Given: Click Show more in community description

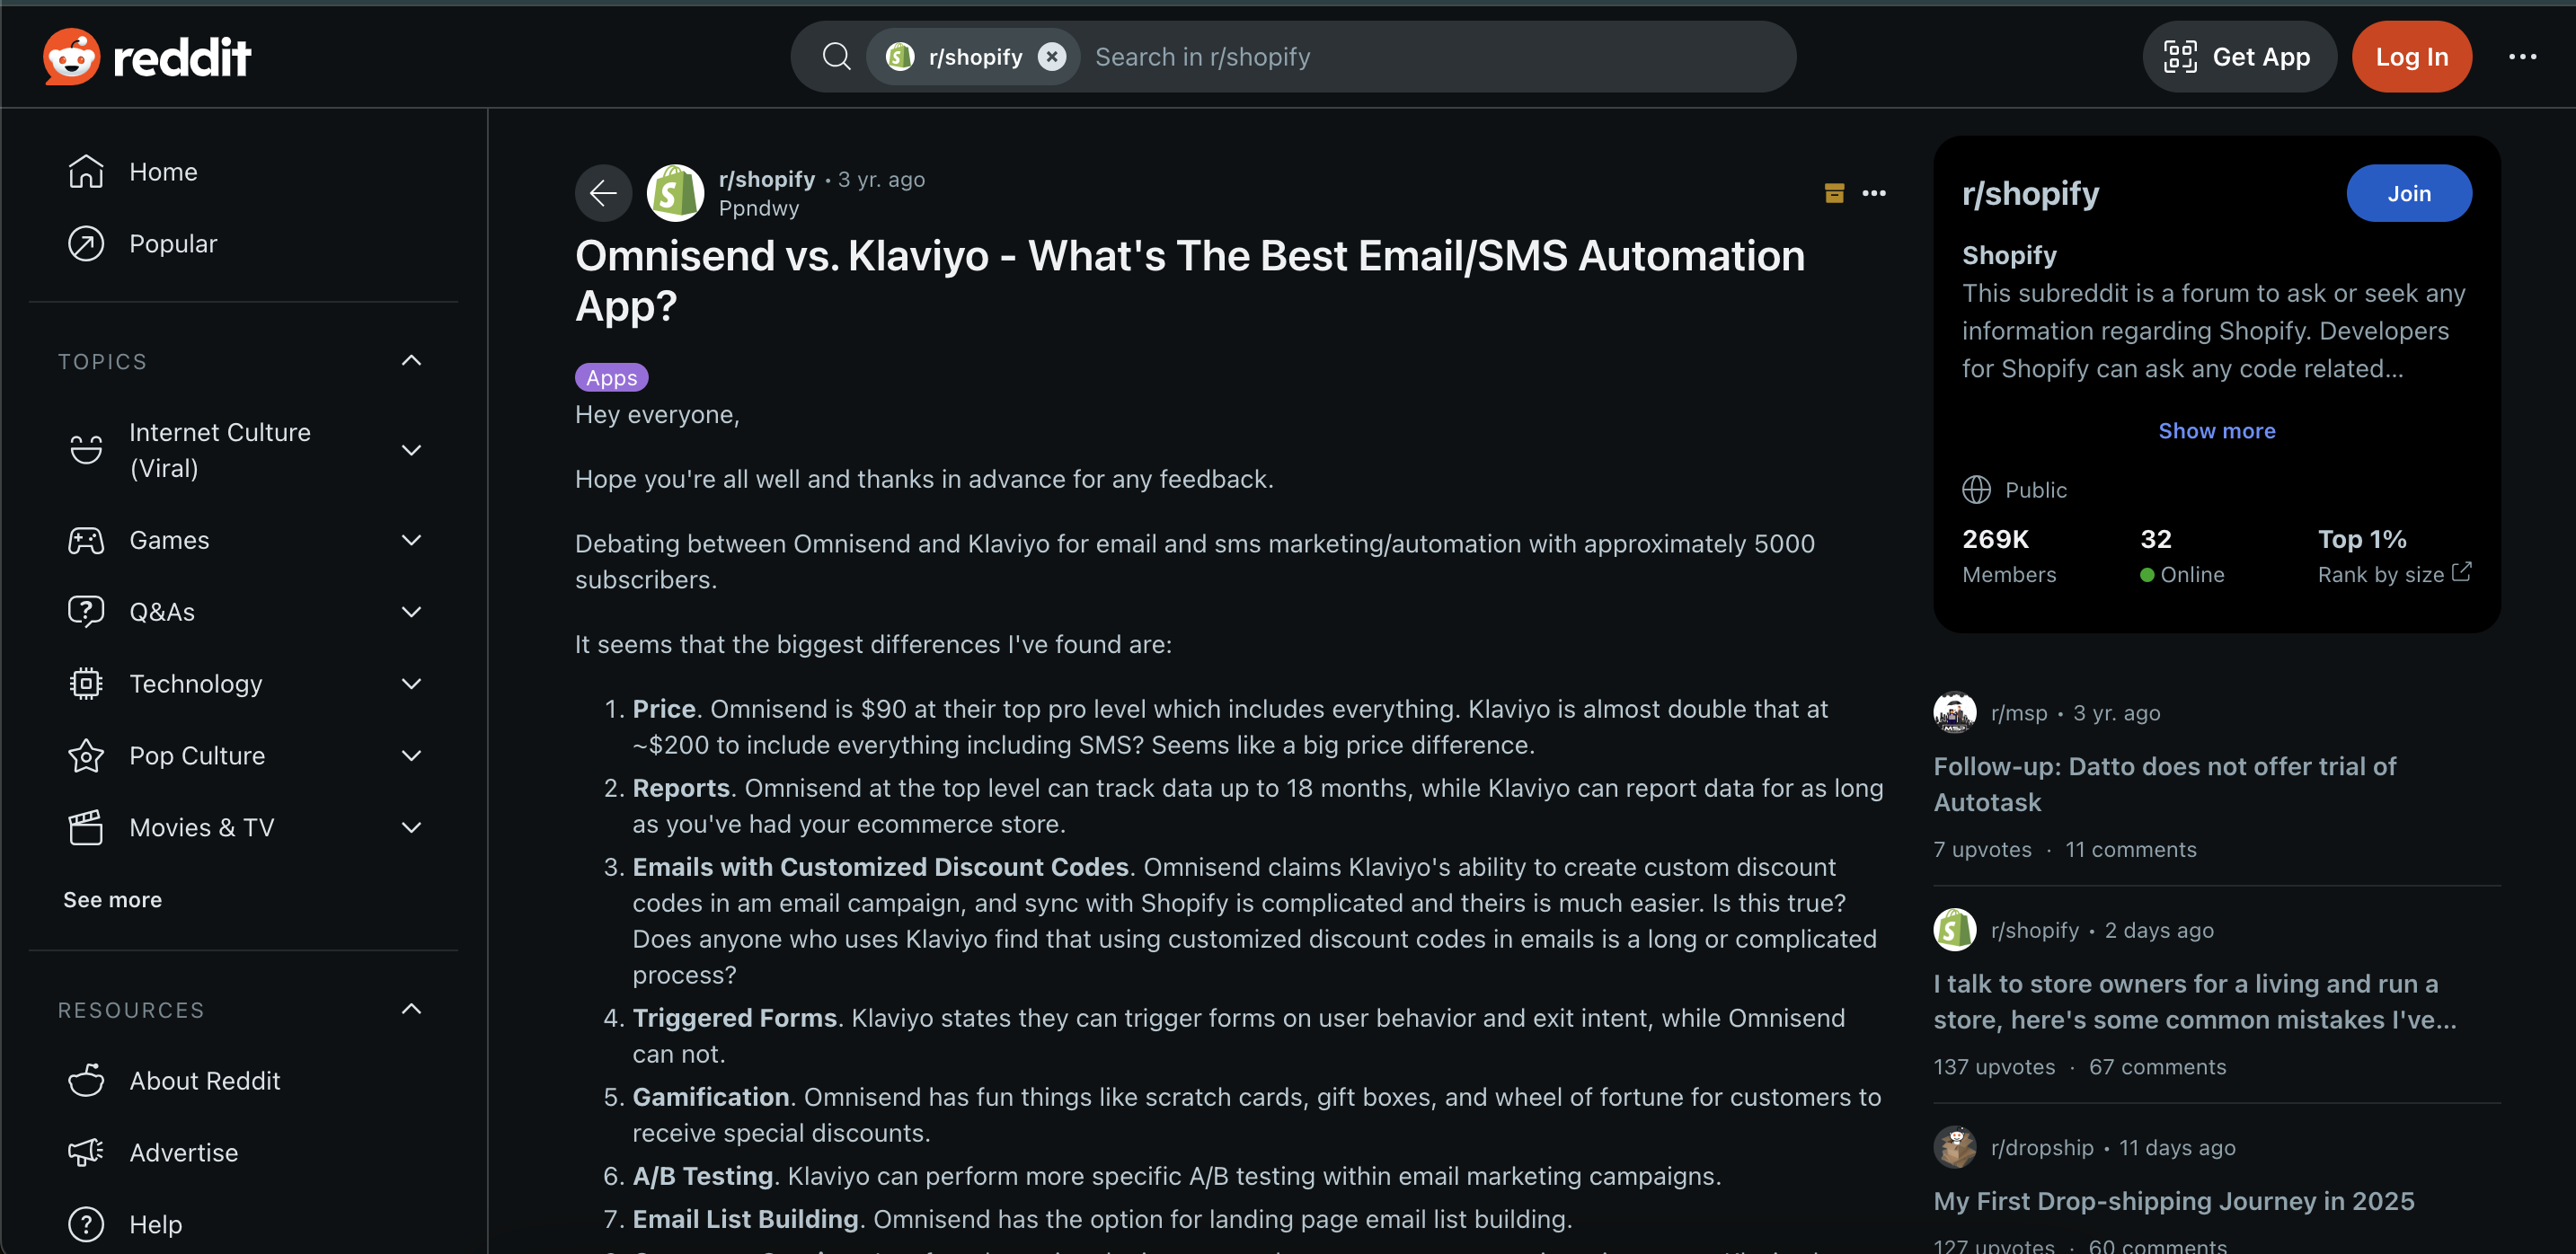Looking at the screenshot, I should 2216,431.
